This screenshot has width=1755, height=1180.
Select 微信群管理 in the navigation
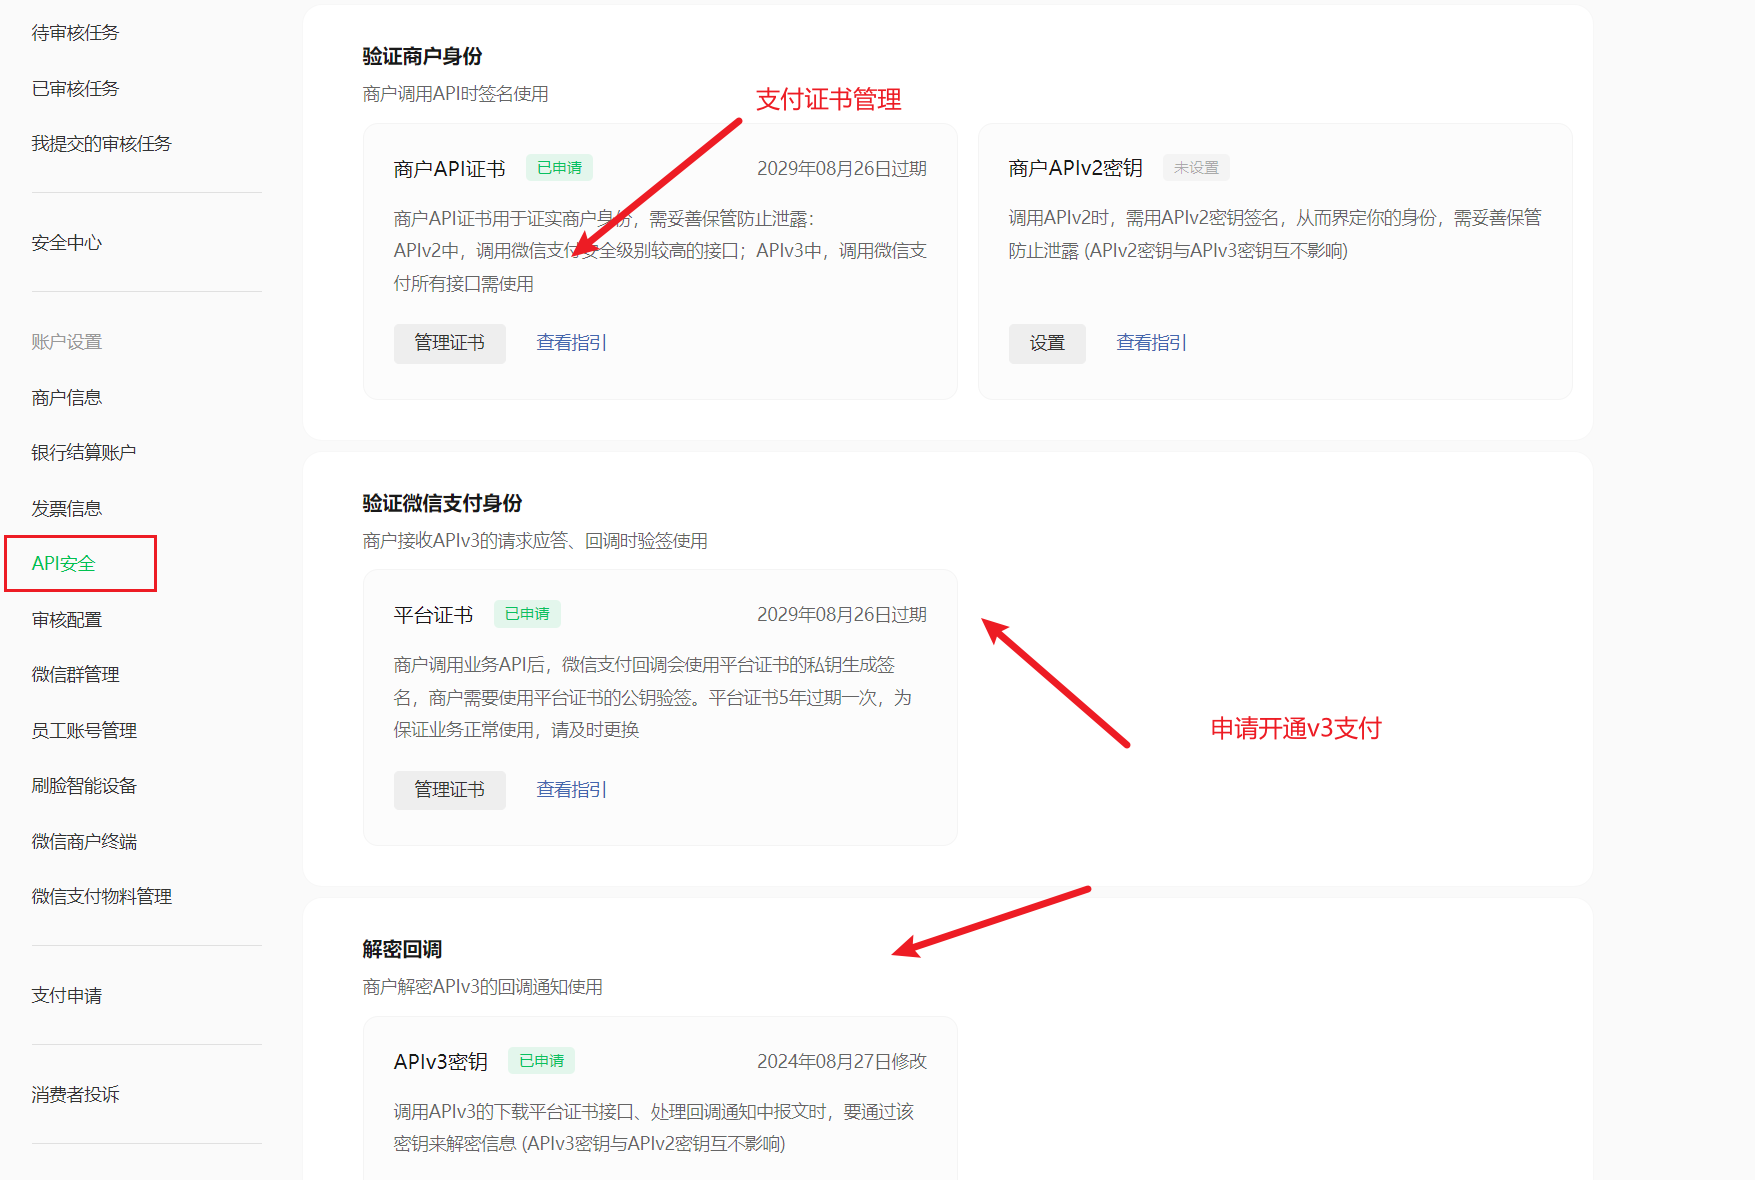pos(75,674)
